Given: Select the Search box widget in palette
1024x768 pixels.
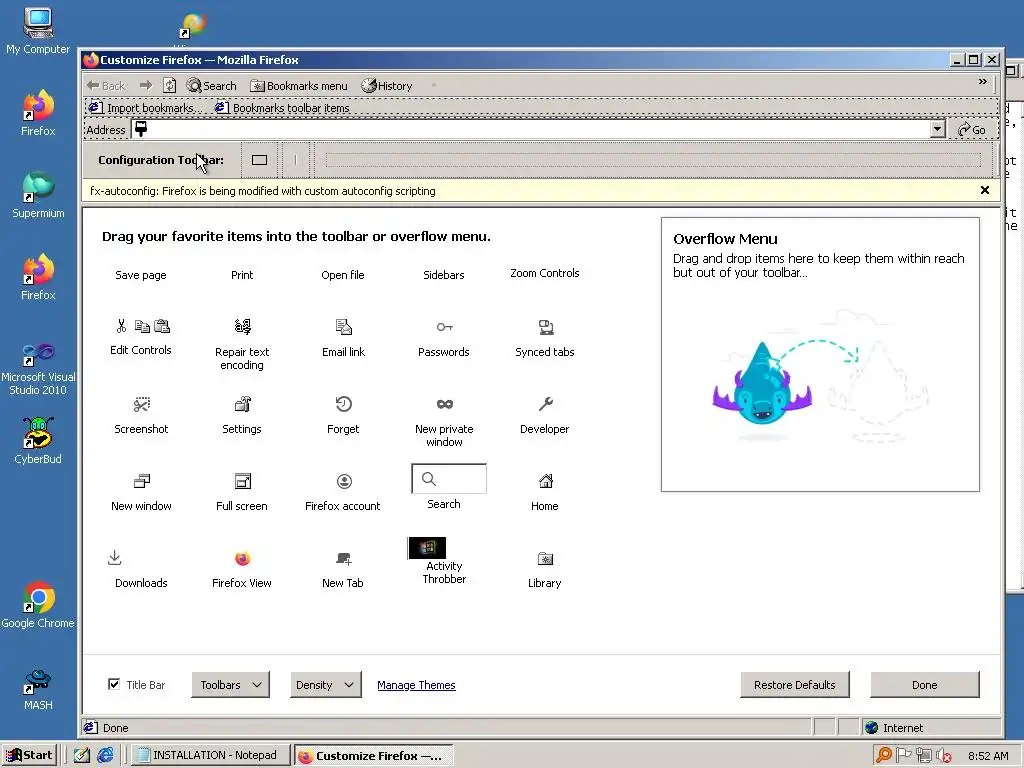Looking at the screenshot, I should tap(449, 479).
